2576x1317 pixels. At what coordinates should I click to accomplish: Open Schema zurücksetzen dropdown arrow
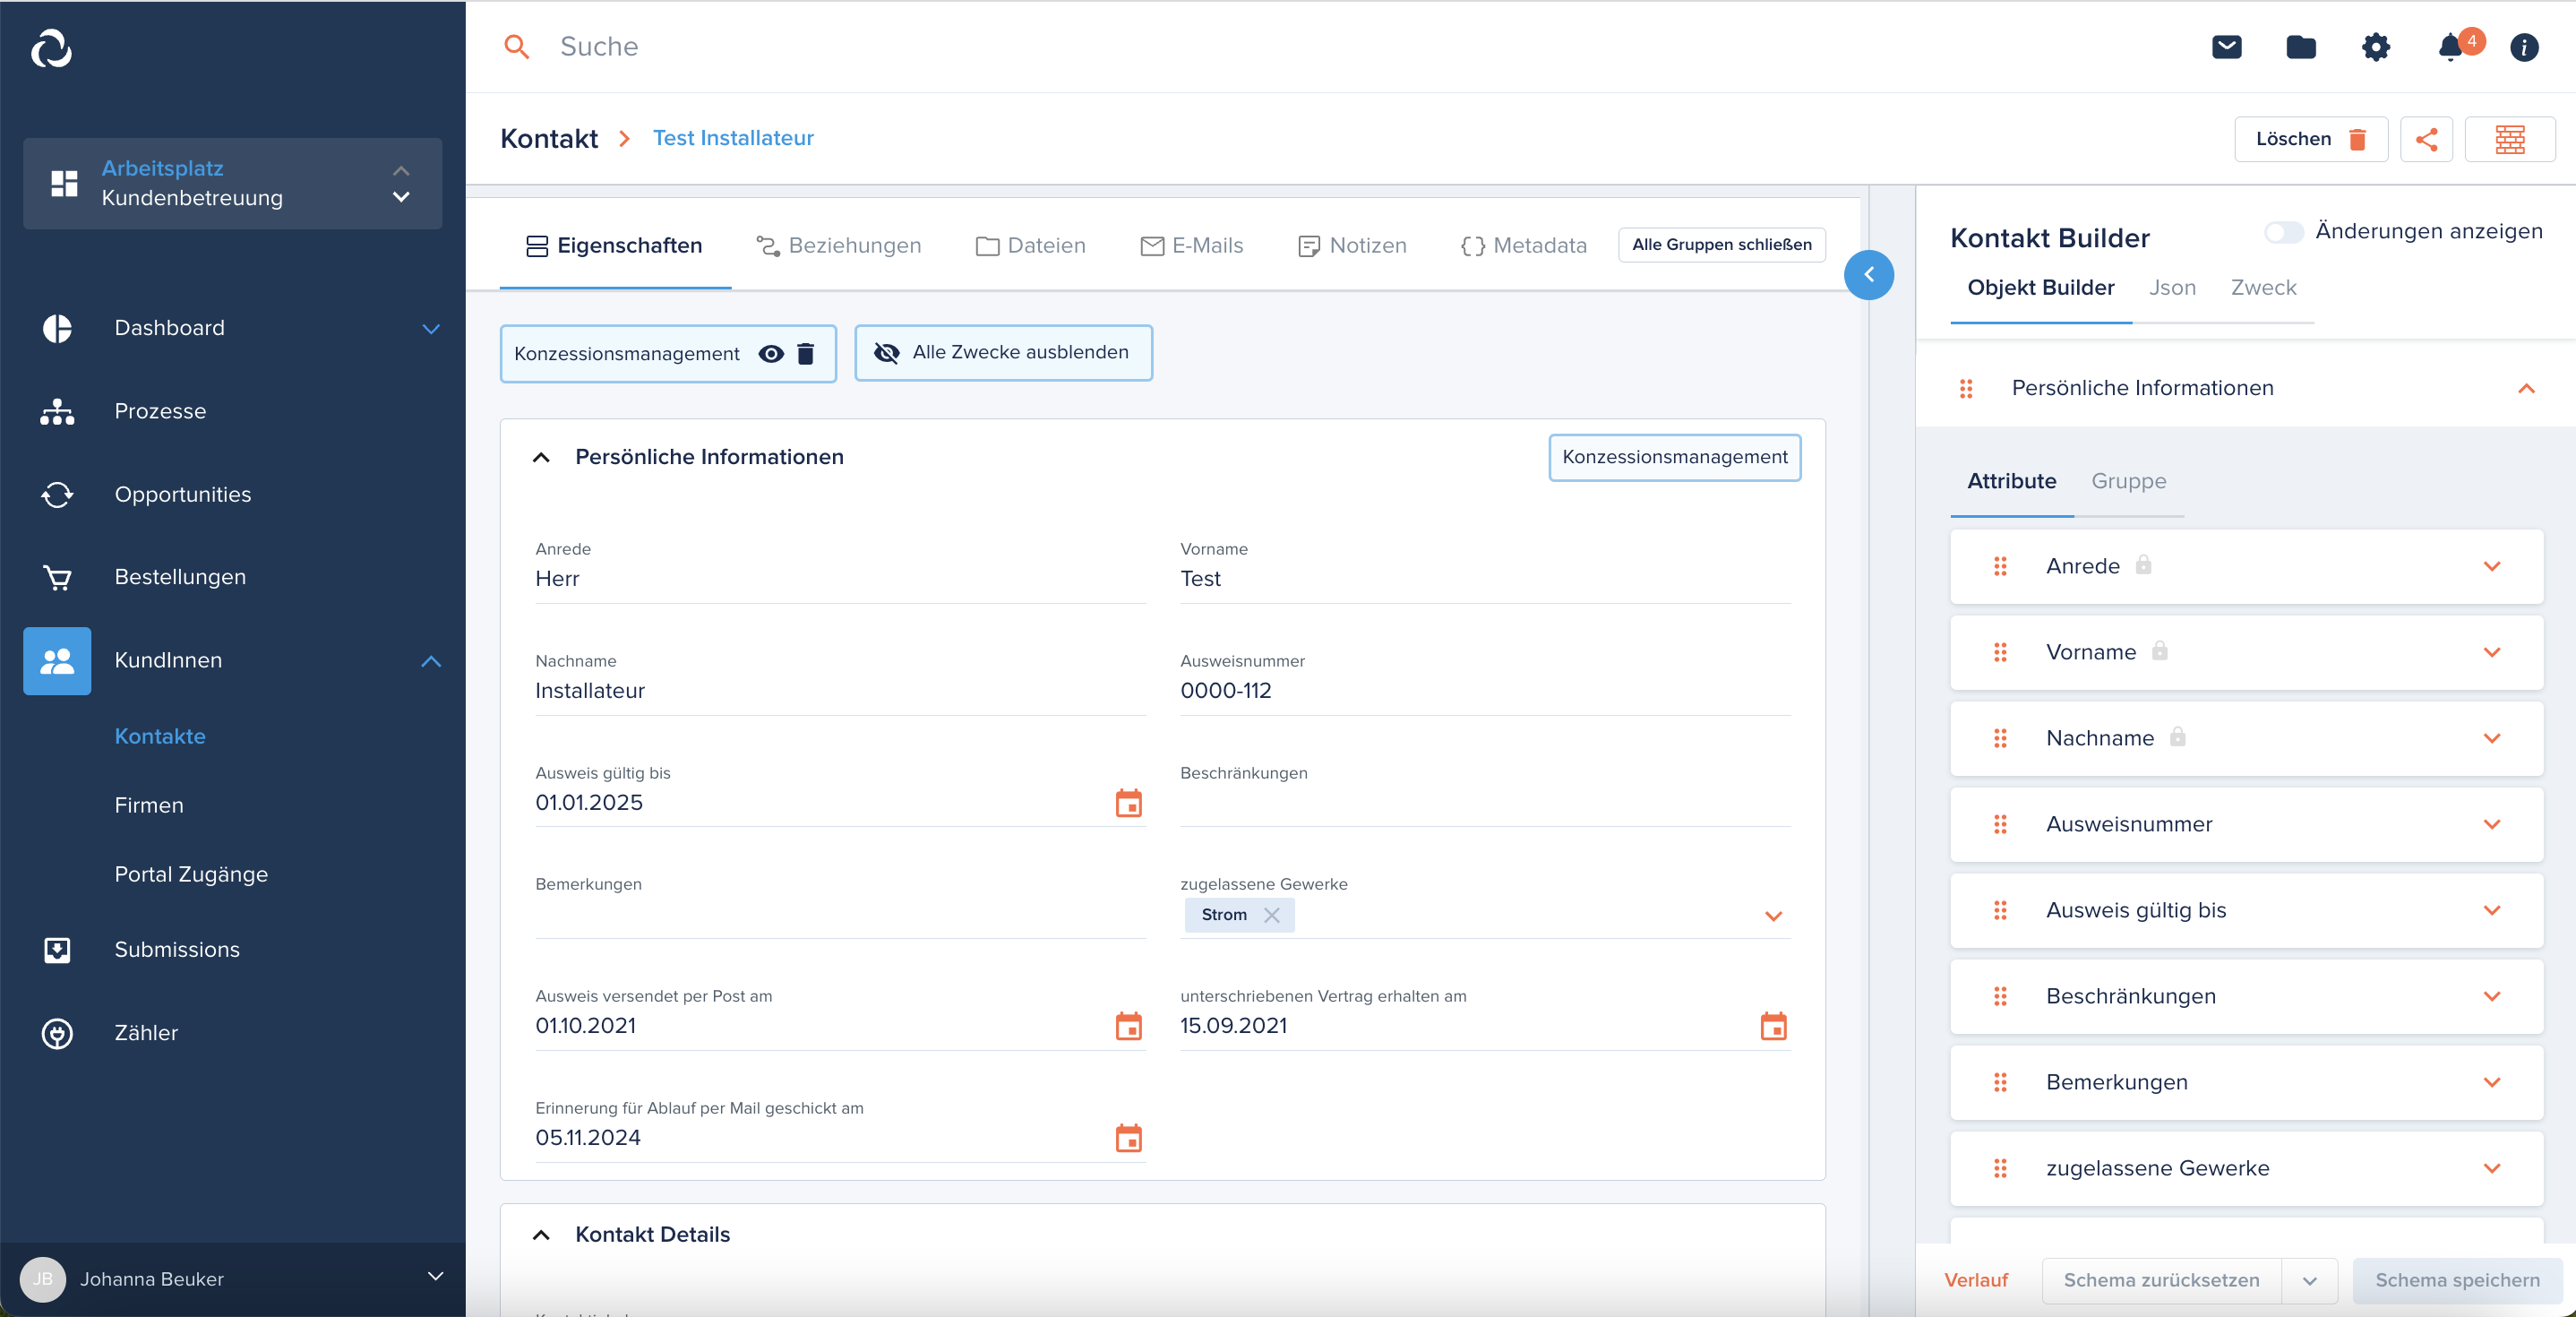click(x=2310, y=1281)
